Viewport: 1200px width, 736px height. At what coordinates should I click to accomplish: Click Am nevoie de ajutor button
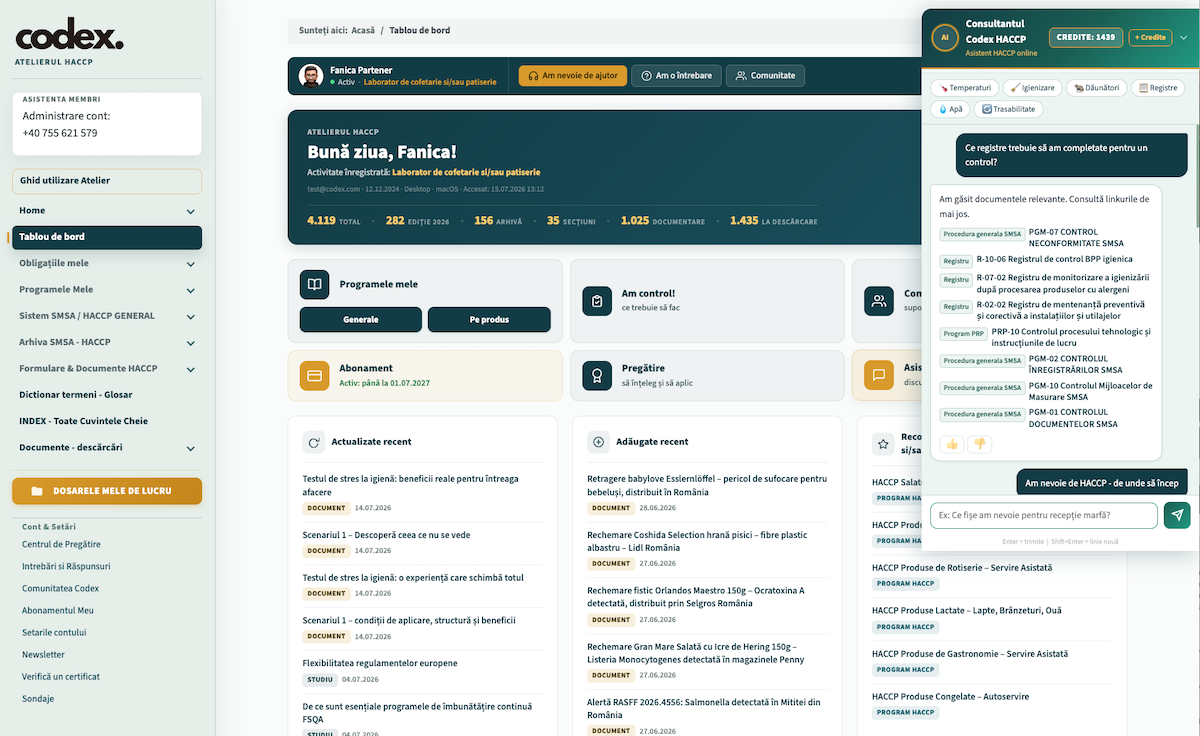tap(573, 75)
